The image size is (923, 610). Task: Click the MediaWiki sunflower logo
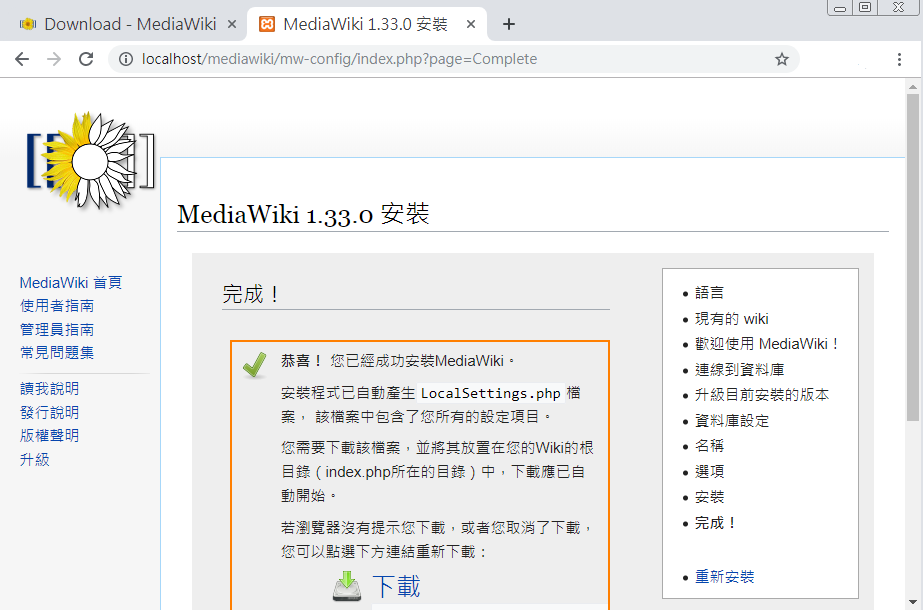pos(91,160)
